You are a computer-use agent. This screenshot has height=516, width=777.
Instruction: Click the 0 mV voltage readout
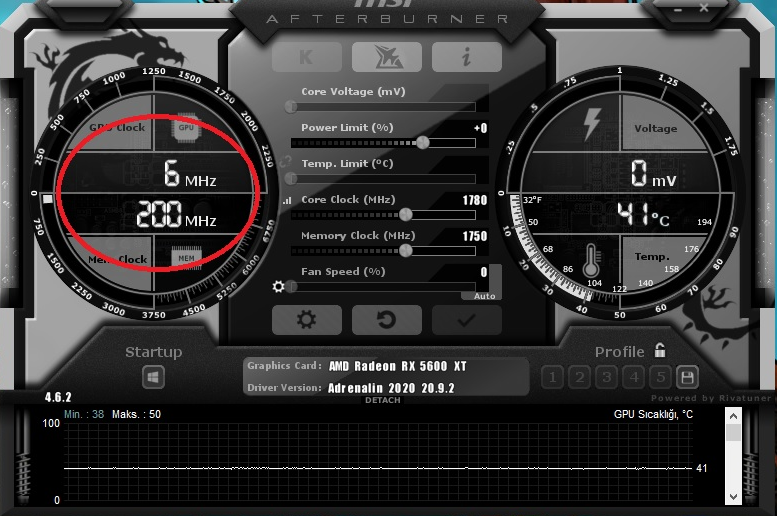click(x=653, y=173)
